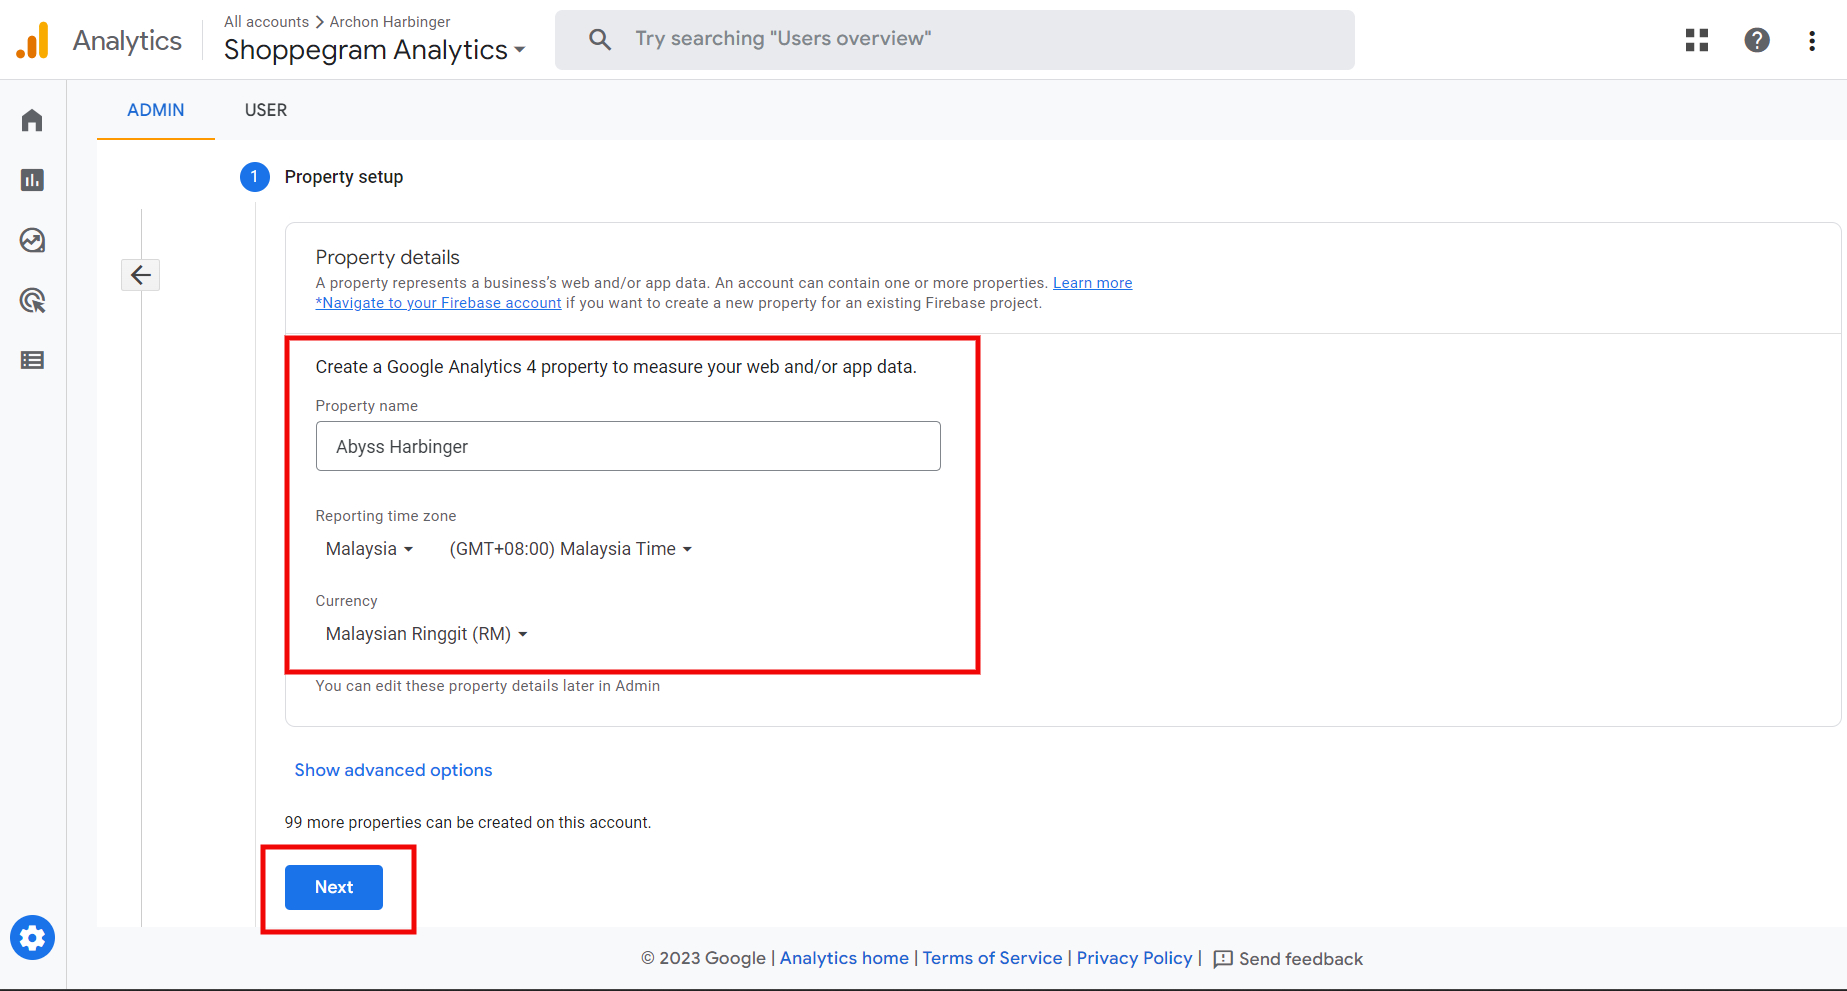Viewport: 1847px width, 991px height.
Task: Switch to the USER tab
Action: coord(266,110)
